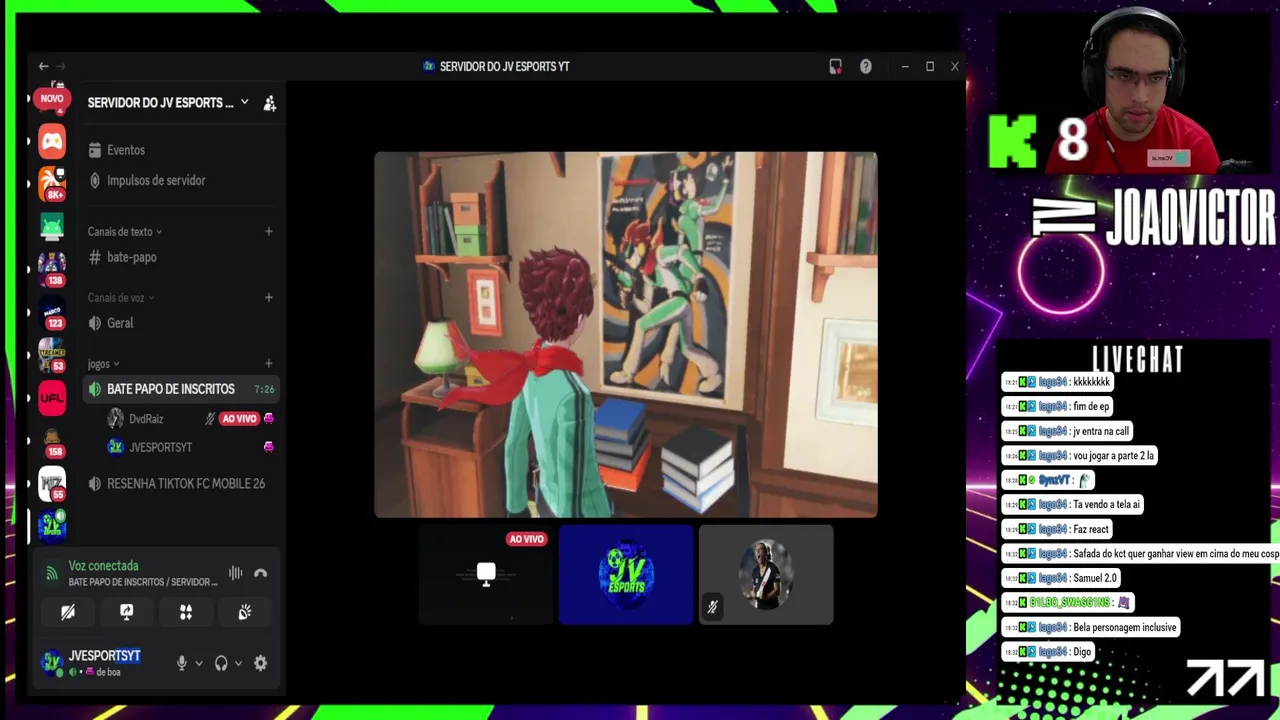Open microphone input options chevron
The width and height of the screenshot is (1280, 720).
click(x=198, y=663)
